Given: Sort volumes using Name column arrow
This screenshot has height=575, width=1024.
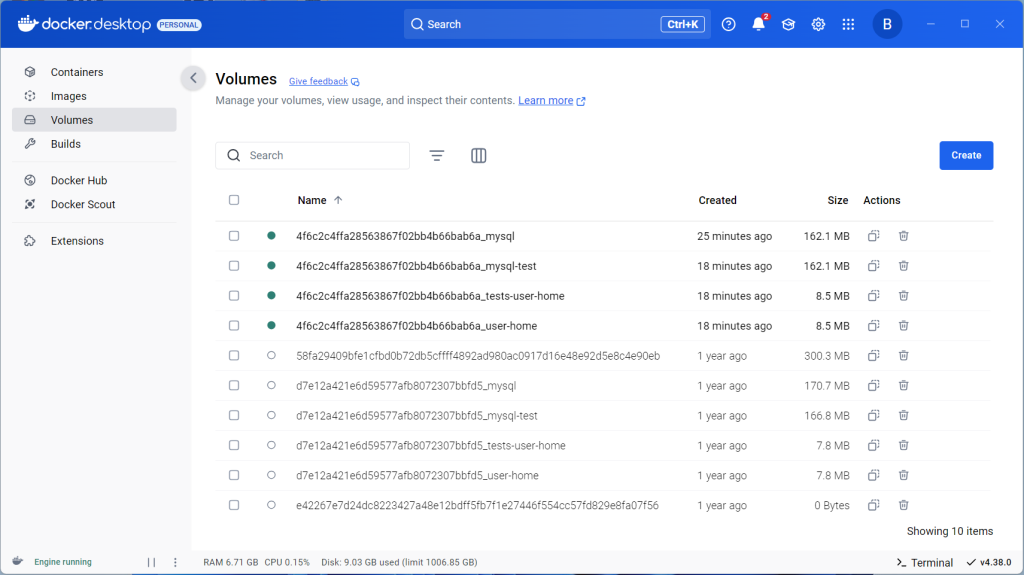Looking at the screenshot, I should pos(338,200).
